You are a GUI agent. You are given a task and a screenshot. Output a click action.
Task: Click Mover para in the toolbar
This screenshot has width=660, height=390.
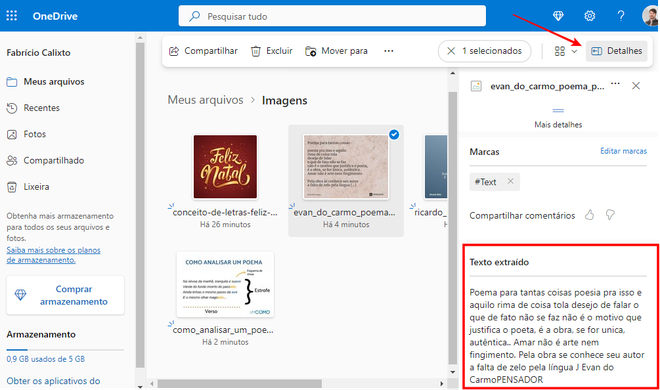click(336, 51)
